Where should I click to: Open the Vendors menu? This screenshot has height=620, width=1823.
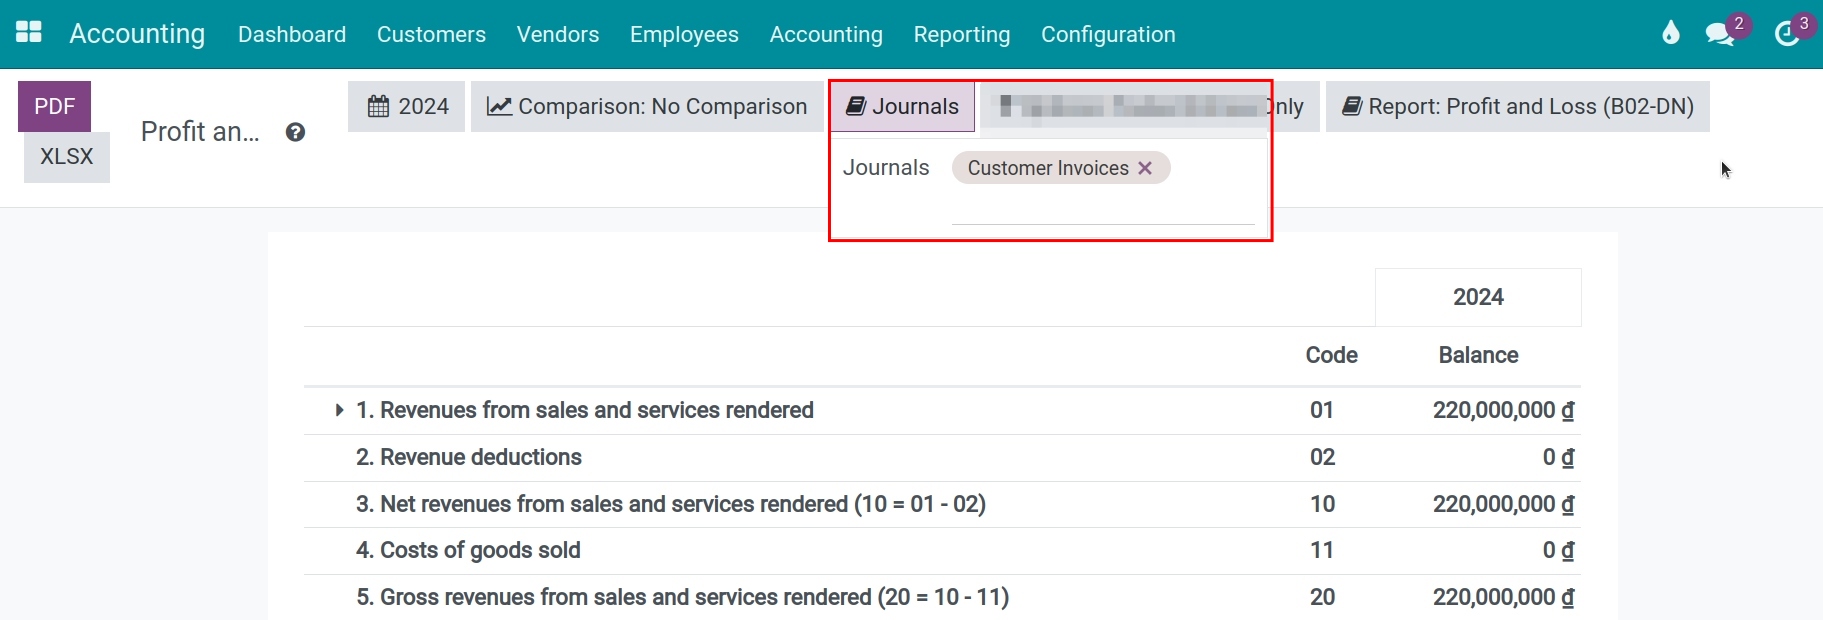(x=558, y=34)
